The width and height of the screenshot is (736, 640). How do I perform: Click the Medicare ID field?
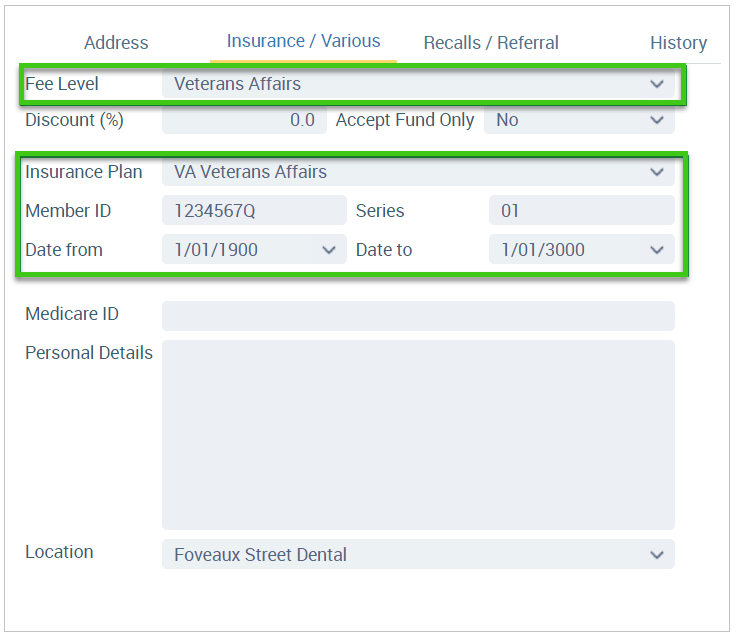point(418,316)
